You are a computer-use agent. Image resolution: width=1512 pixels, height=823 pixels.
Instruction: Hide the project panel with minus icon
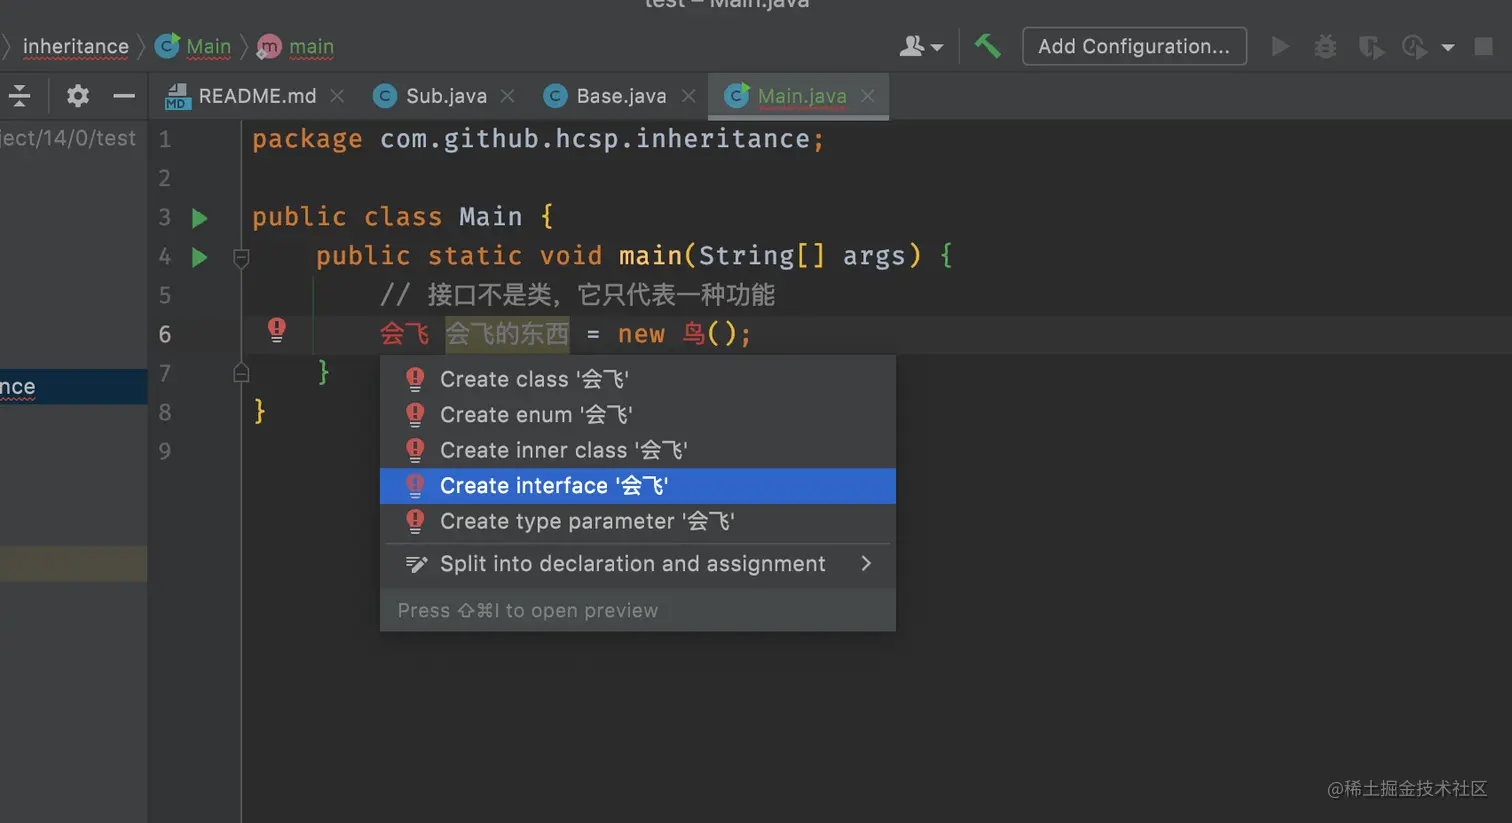tap(123, 96)
